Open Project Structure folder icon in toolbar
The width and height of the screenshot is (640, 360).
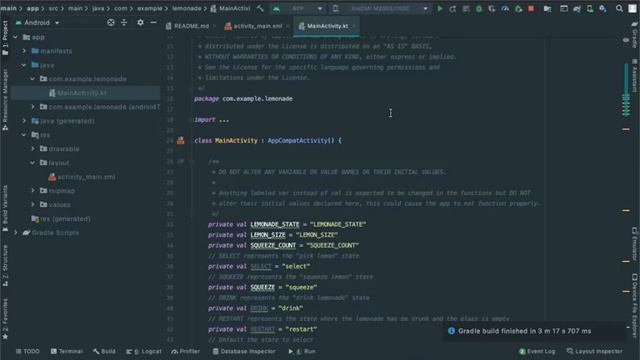pos(547,8)
